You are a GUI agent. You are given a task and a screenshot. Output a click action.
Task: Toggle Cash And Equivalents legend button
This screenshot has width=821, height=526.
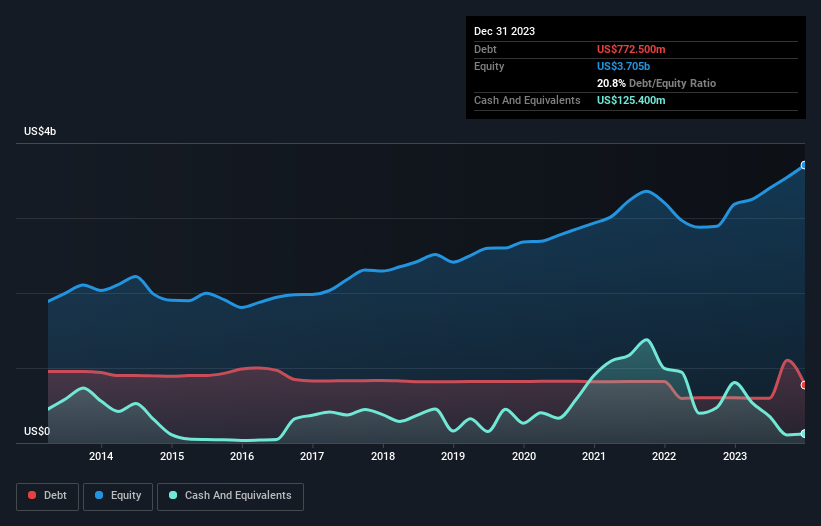pos(230,496)
